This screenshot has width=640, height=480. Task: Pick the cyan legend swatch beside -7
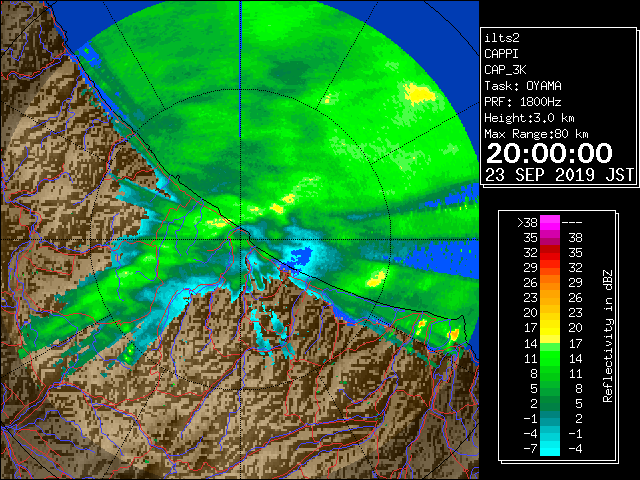coord(550,449)
